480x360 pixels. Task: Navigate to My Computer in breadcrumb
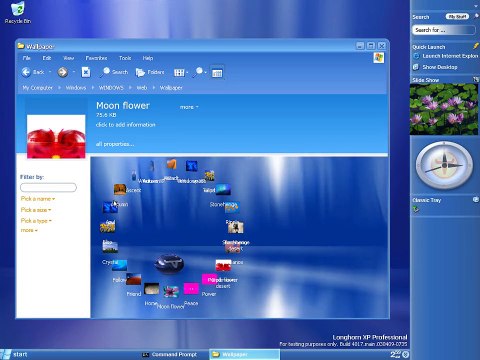tap(38, 88)
